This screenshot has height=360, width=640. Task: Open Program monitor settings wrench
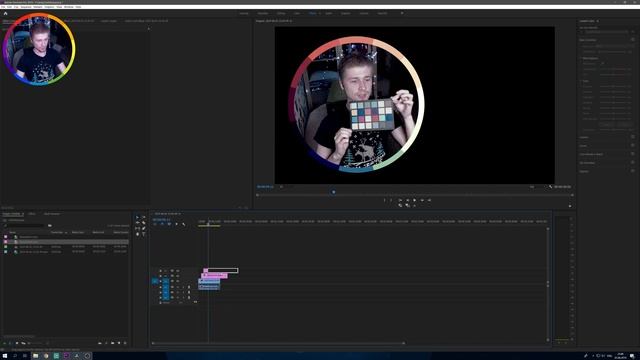click(550, 187)
